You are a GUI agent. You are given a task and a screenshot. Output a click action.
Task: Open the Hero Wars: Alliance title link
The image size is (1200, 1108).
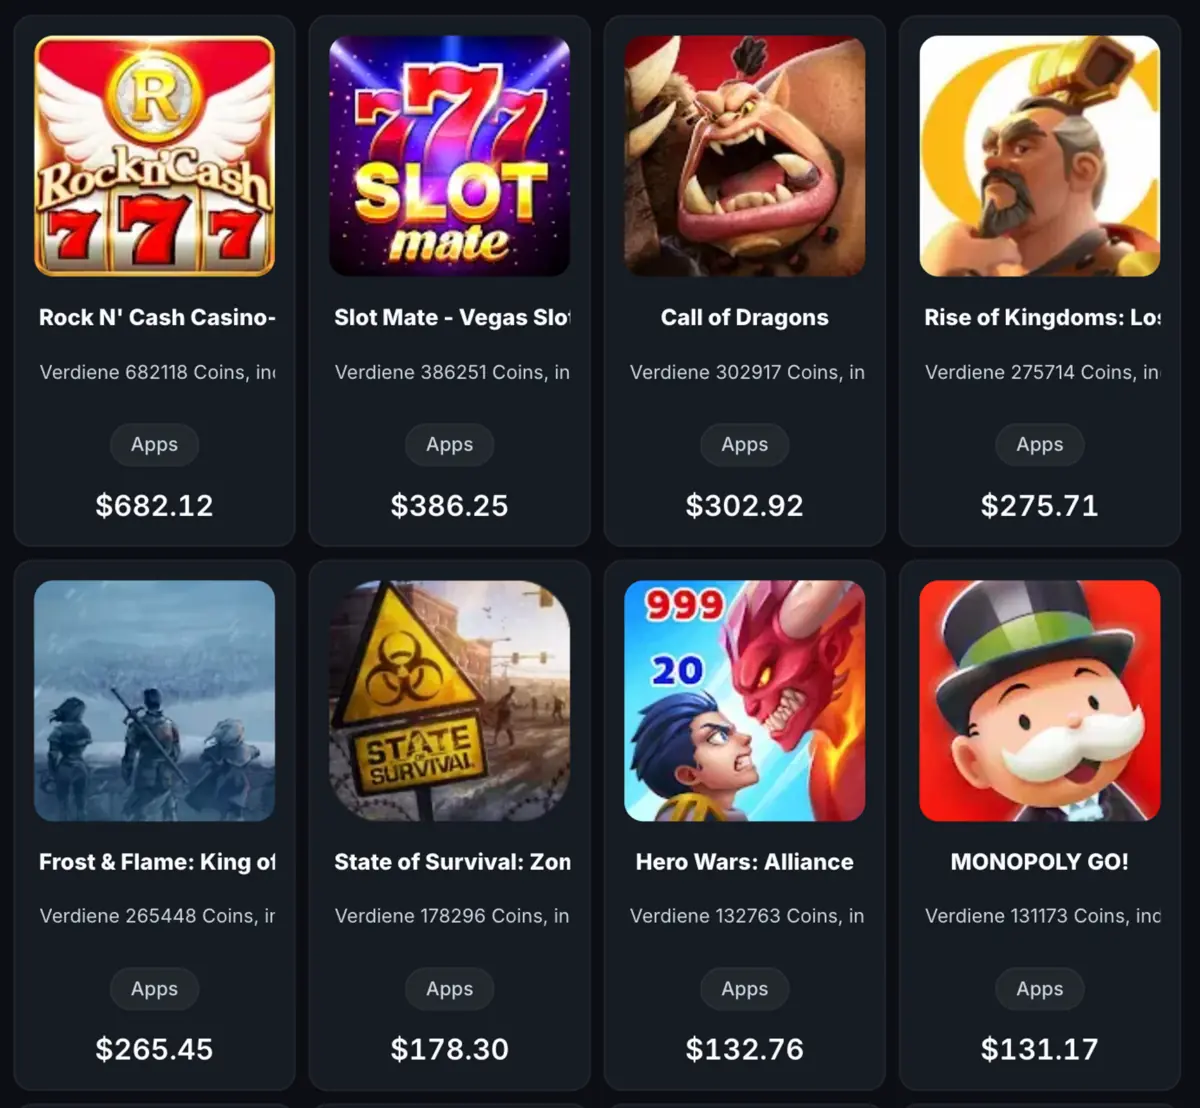coord(744,862)
